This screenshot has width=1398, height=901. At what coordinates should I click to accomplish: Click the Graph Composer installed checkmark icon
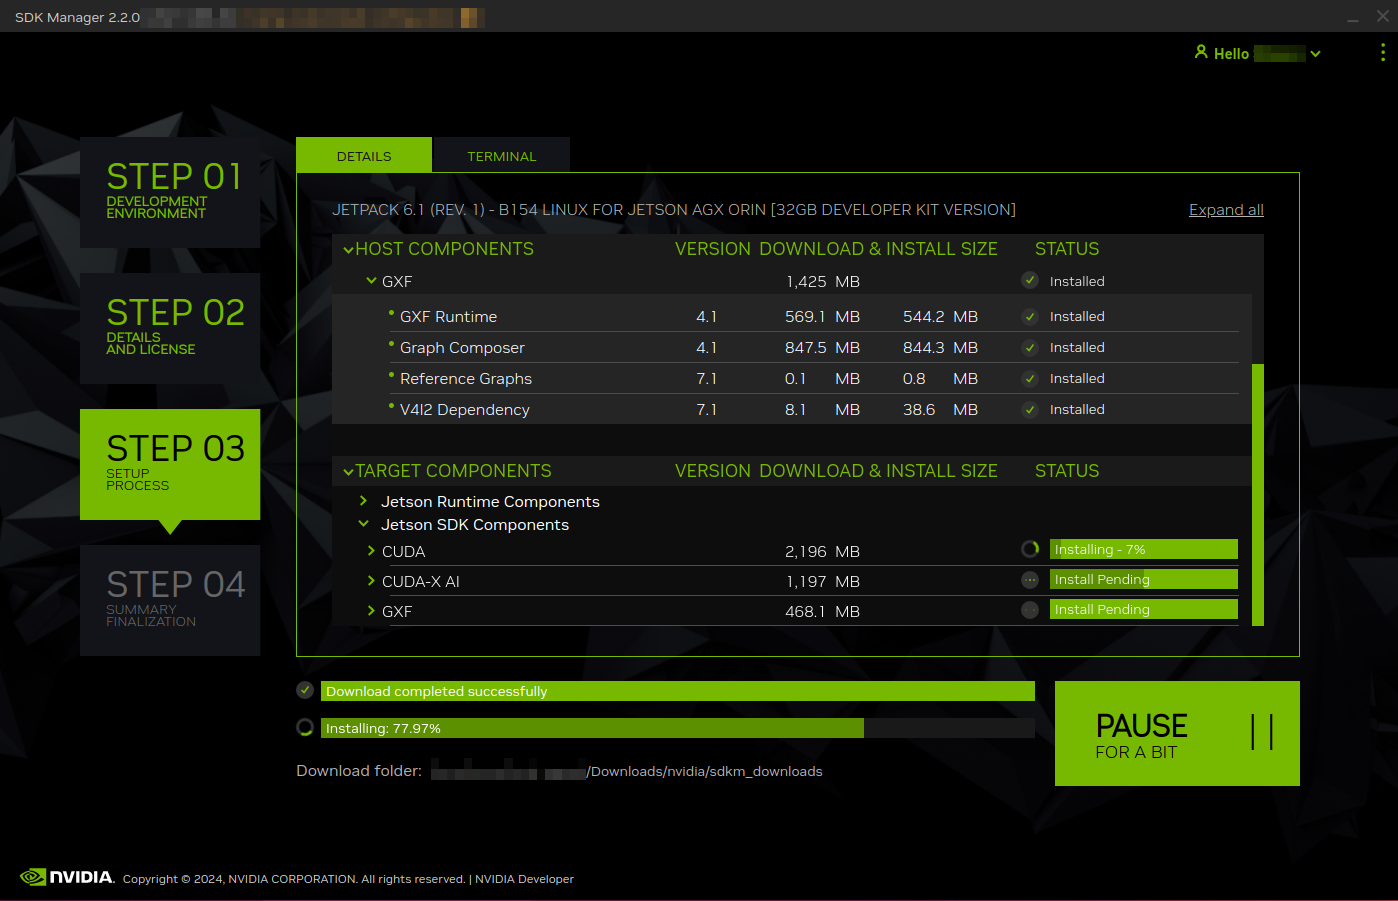click(1030, 348)
